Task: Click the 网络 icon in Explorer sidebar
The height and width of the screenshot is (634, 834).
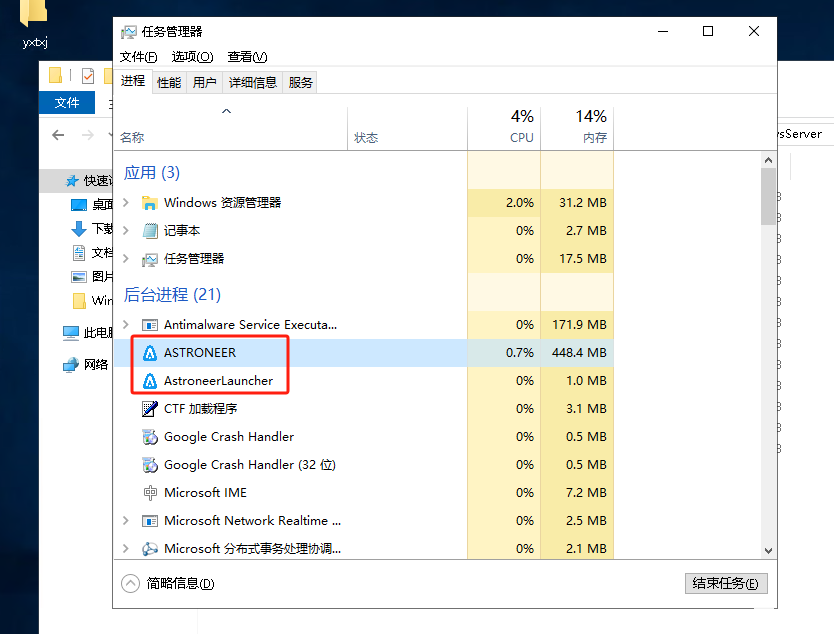Action: tap(71, 365)
